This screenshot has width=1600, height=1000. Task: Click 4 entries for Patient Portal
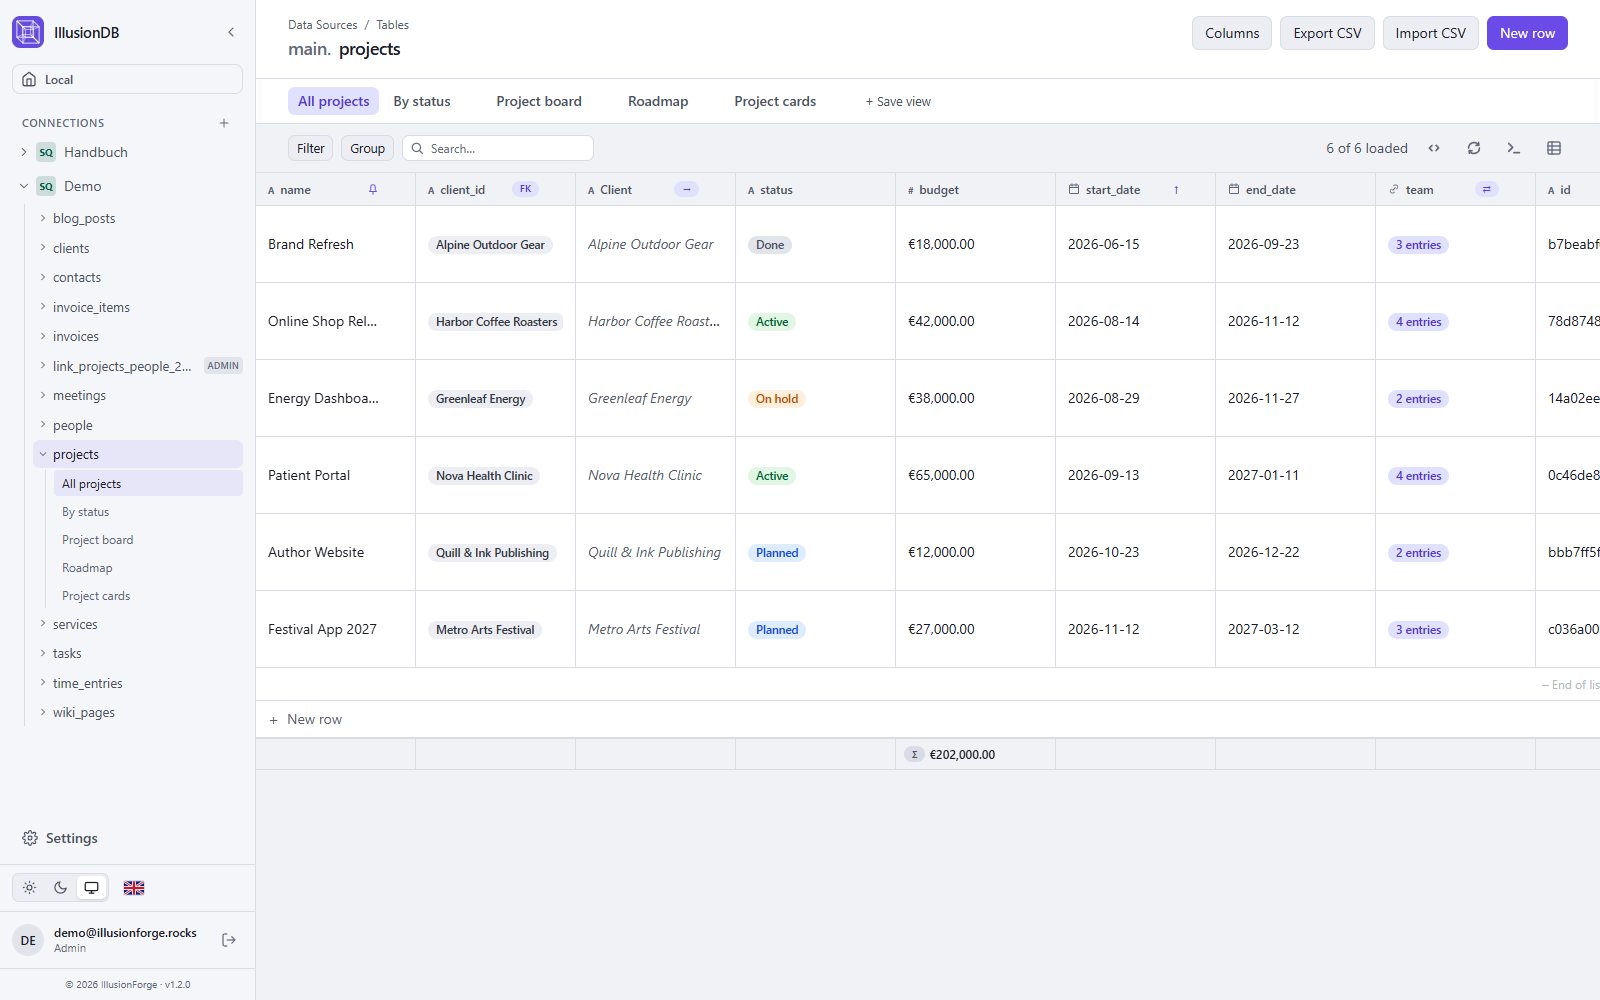[x=1418, y=476]
